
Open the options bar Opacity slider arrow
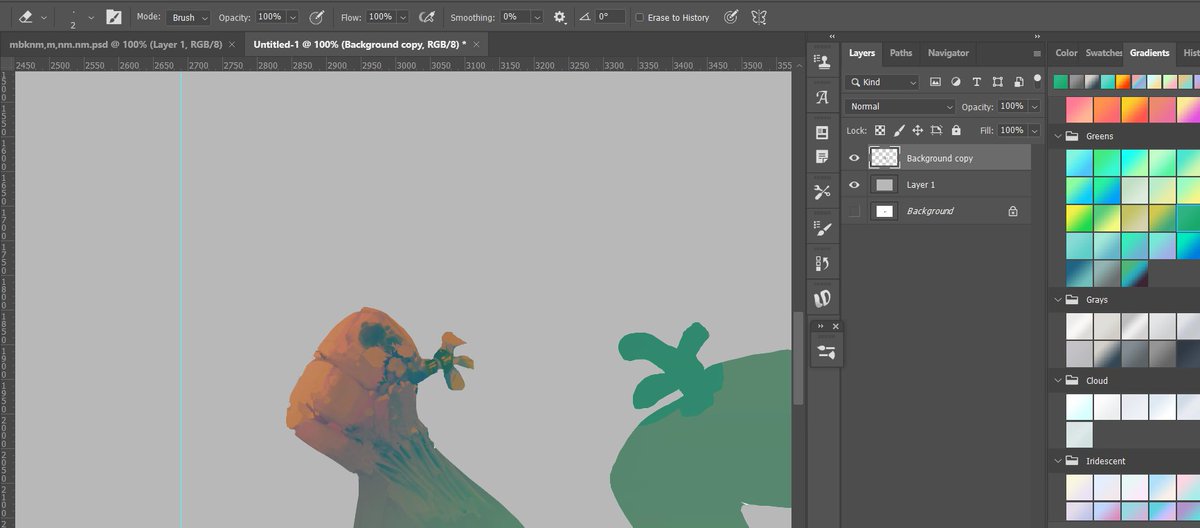click(x=292, y=17)
